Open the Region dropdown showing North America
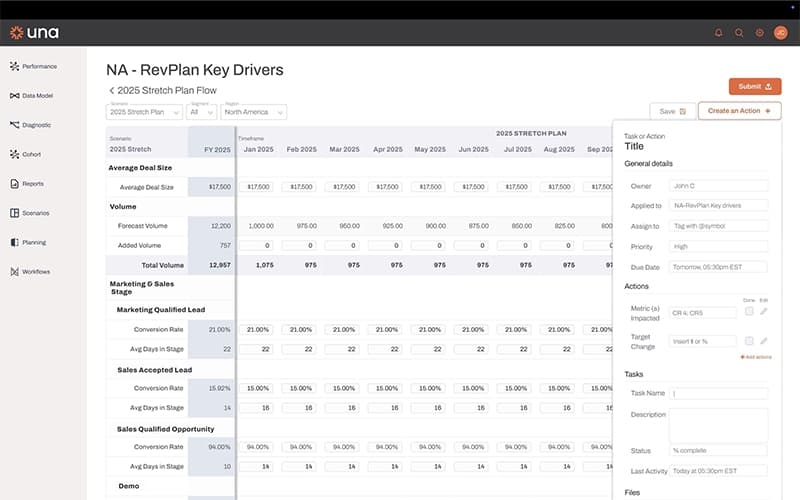Screen dimensions: 800x500 click(x=254, y=112)
